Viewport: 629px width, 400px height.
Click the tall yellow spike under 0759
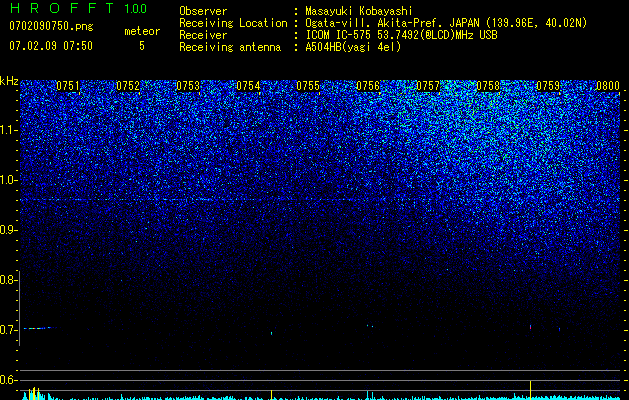(x=530, y=390)
